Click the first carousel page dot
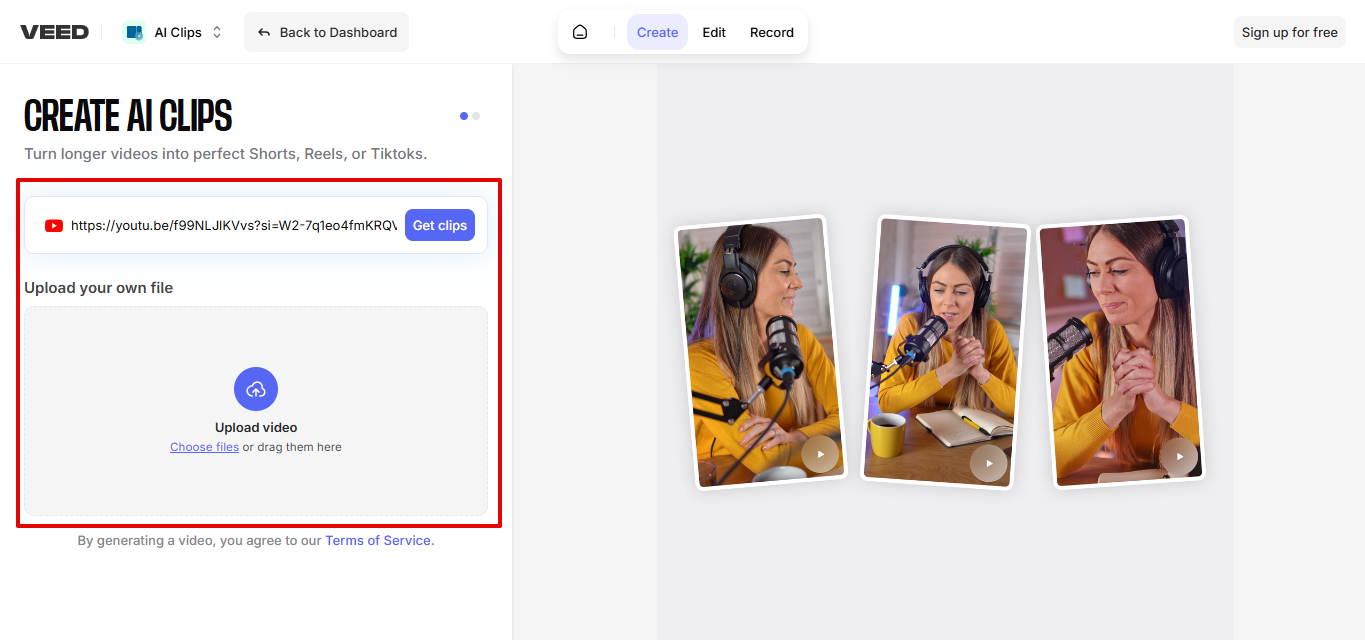Viewport: 1365px width, 640px height. 464,116
